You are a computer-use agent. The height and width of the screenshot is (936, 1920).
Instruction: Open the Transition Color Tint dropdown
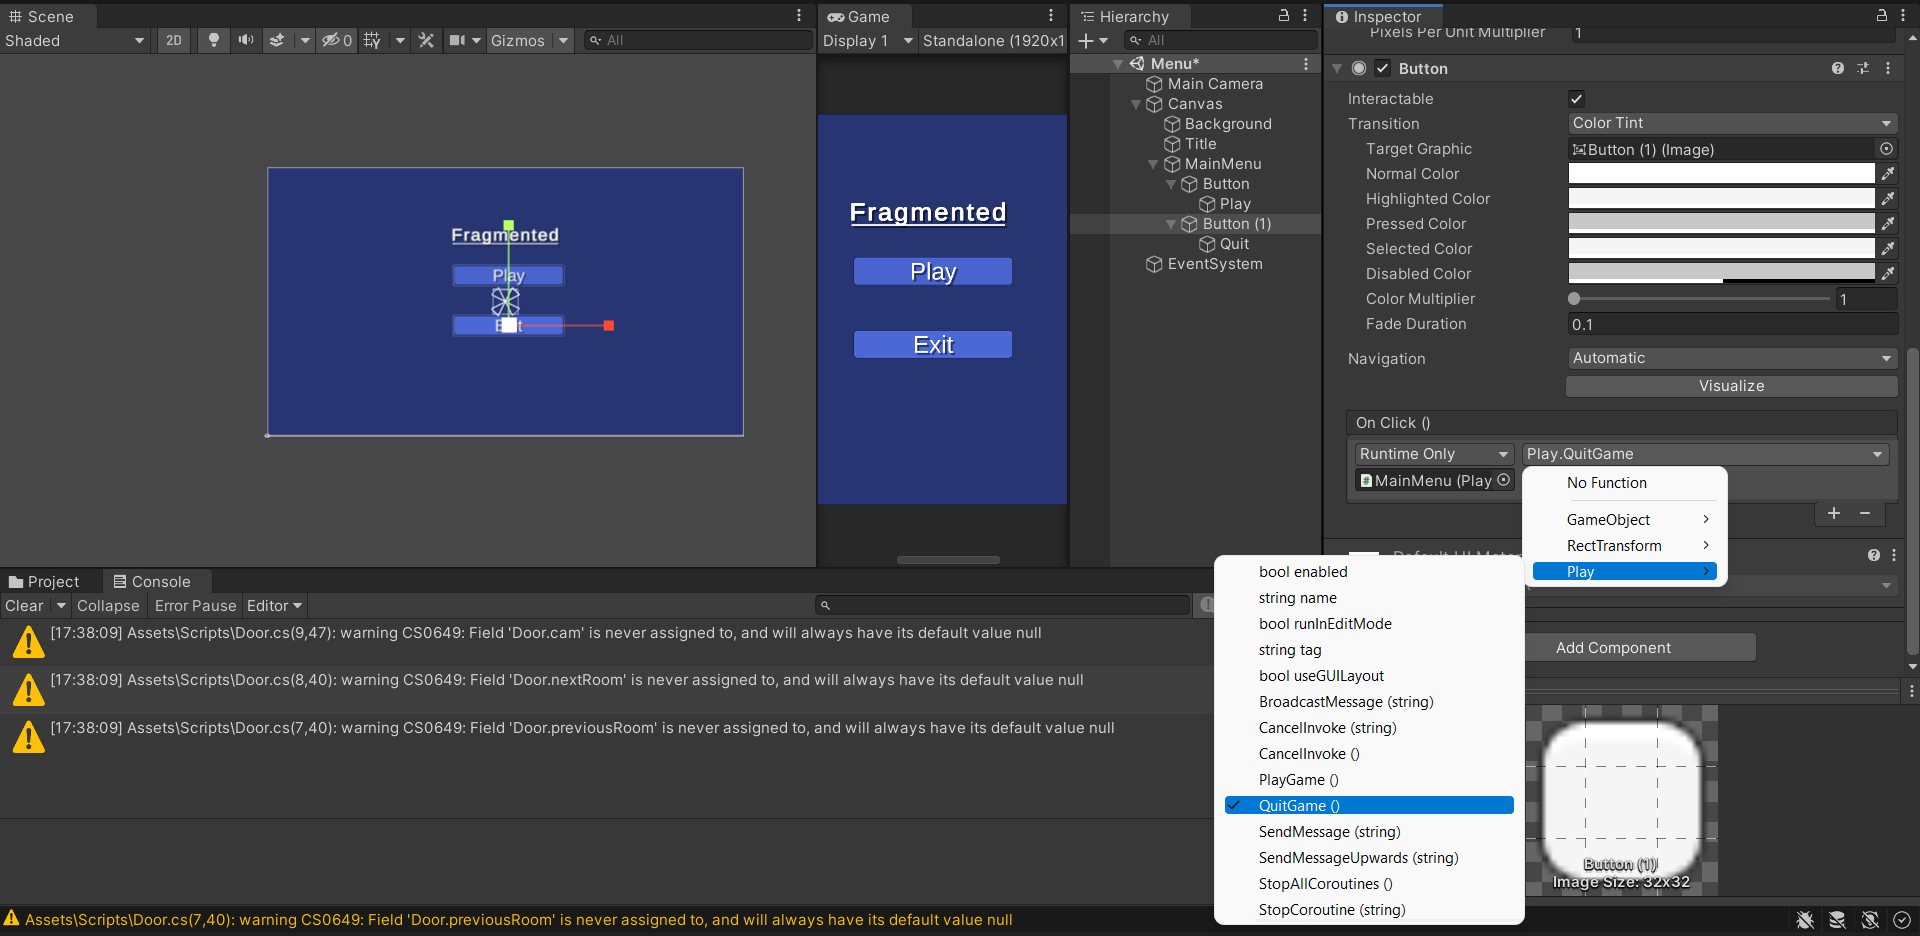1731,123
